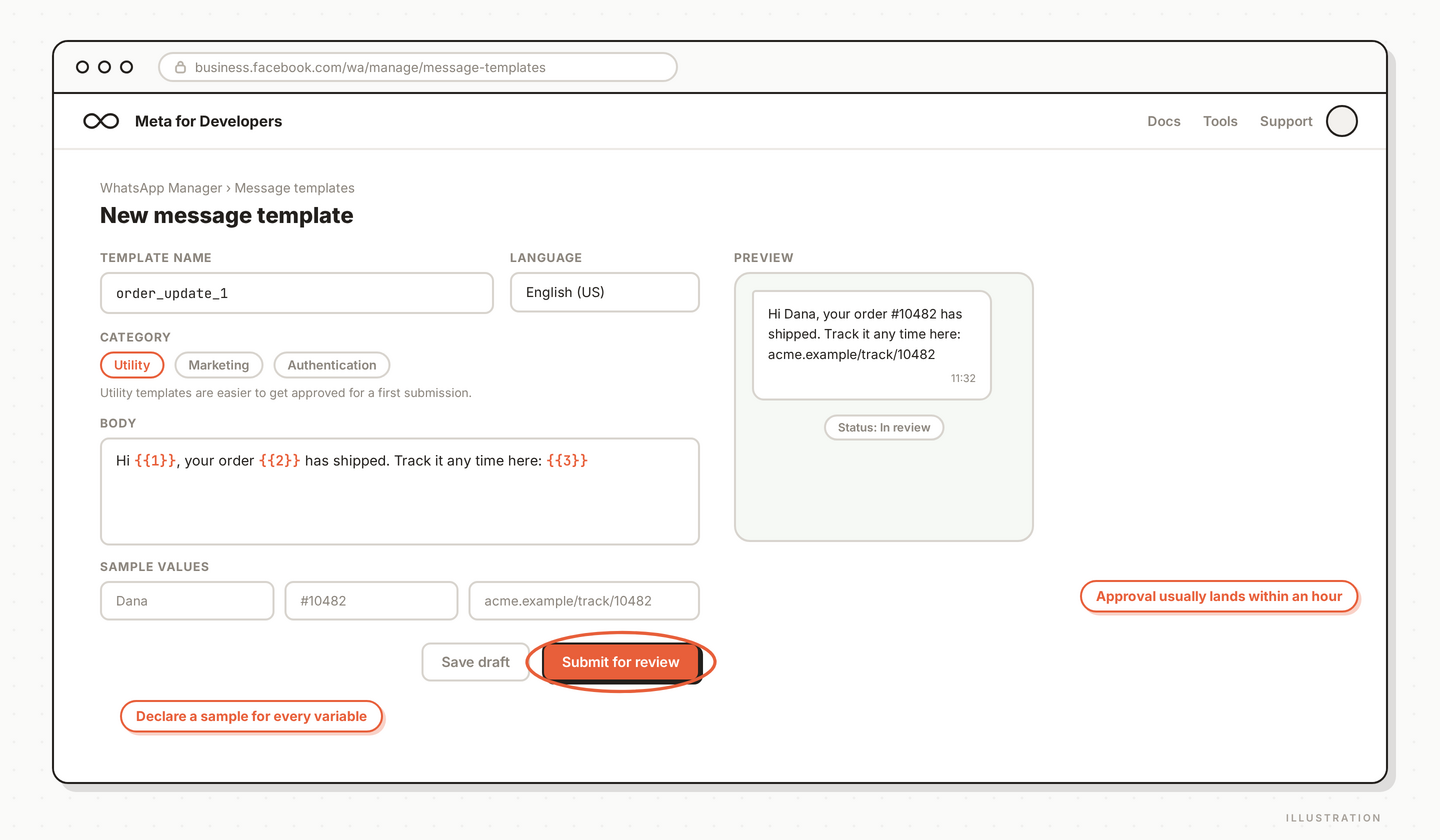Select the Utility category chip
The image size is (1440, 840).
[x=132, y=365]
